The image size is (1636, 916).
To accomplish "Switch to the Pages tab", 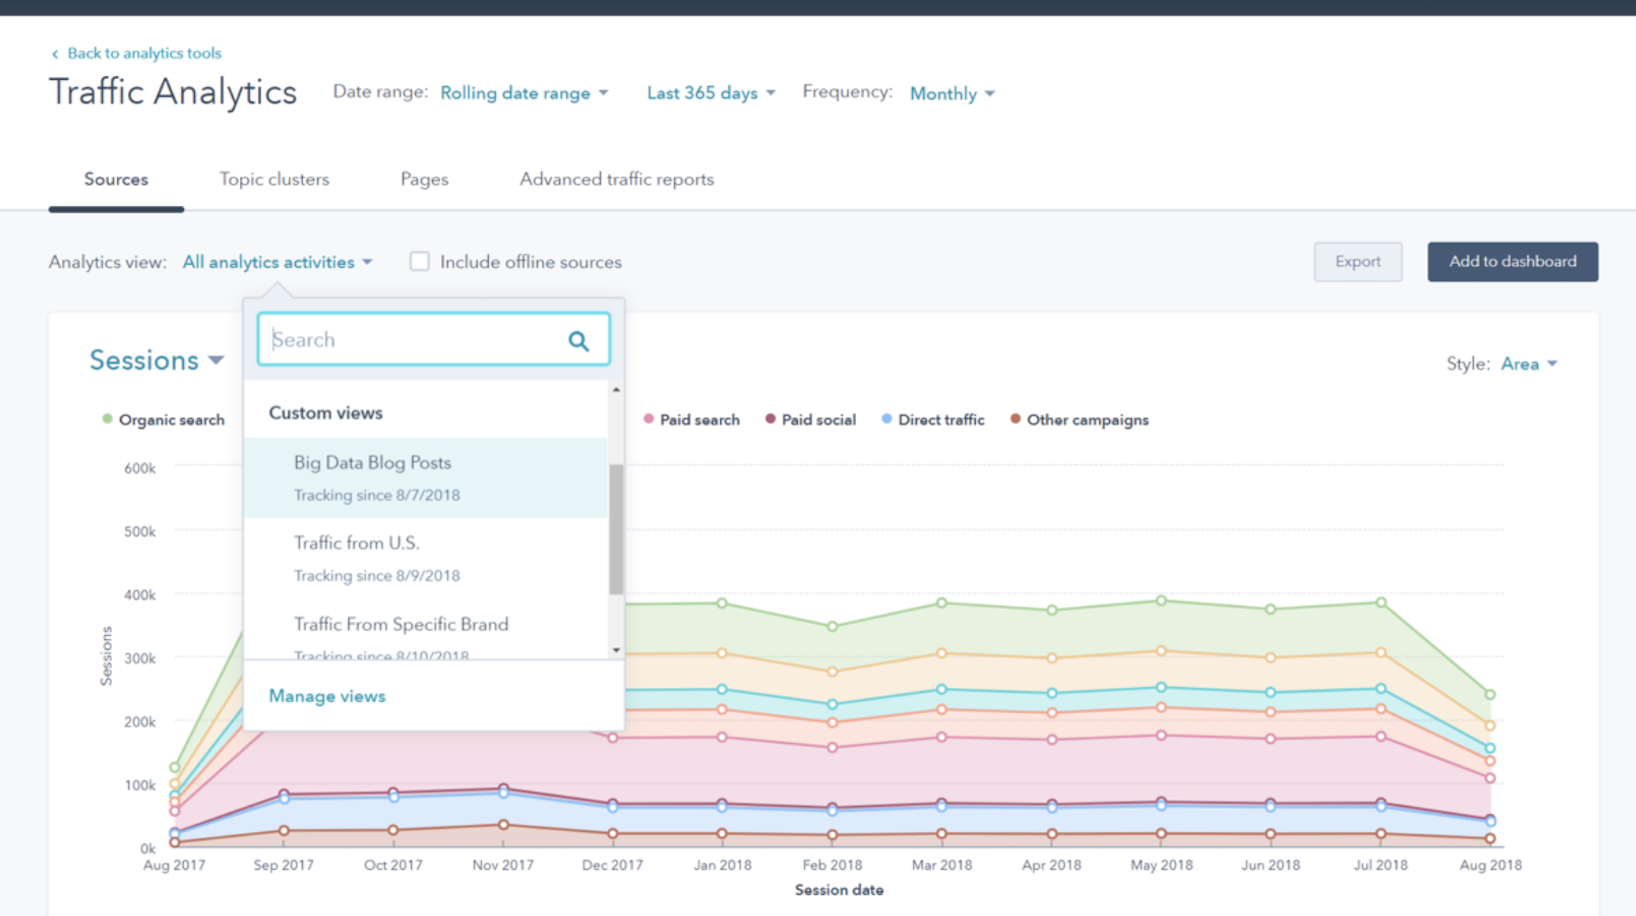I will pyautogui.click(x=424, y=179).
